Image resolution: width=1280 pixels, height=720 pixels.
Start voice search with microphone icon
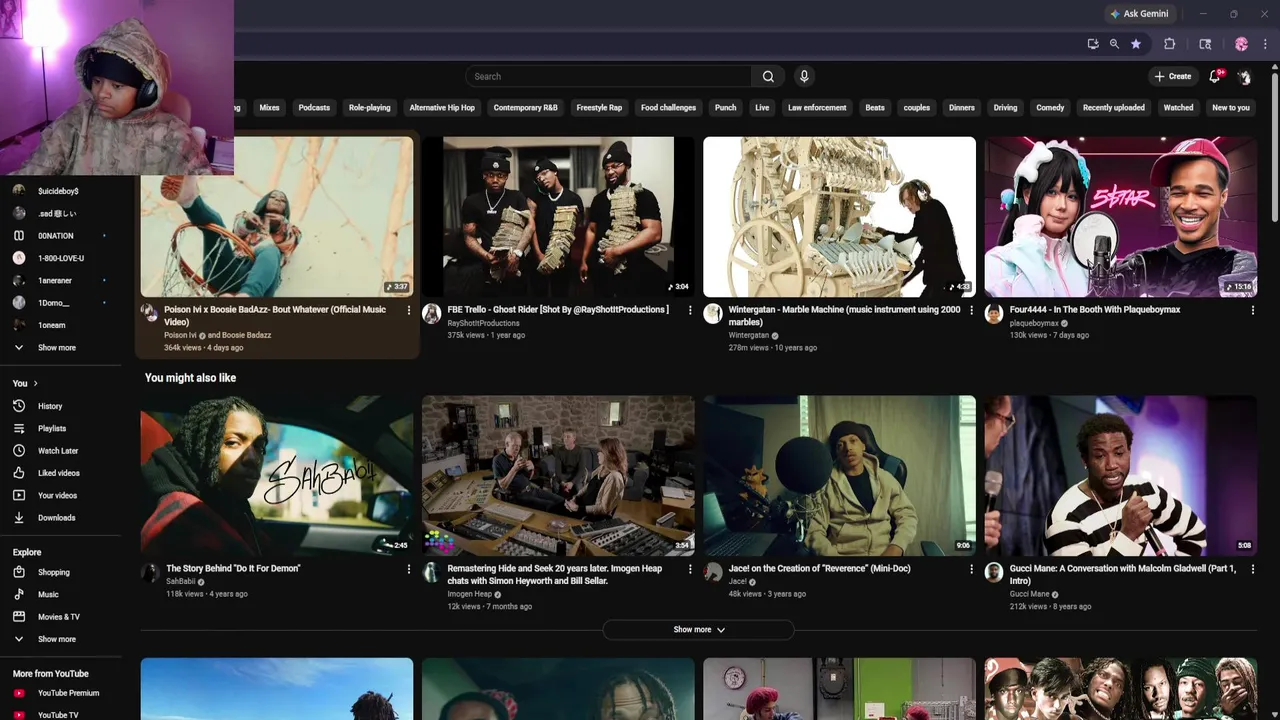[804, 76]
